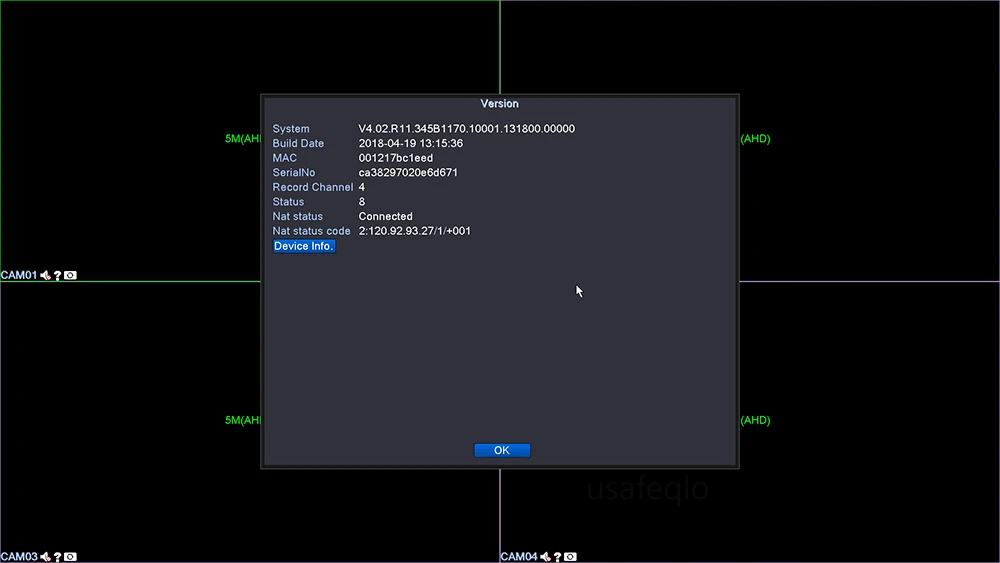Click Status value 8
This screenshot has width=1000, height=563.
tap(362, 202)
